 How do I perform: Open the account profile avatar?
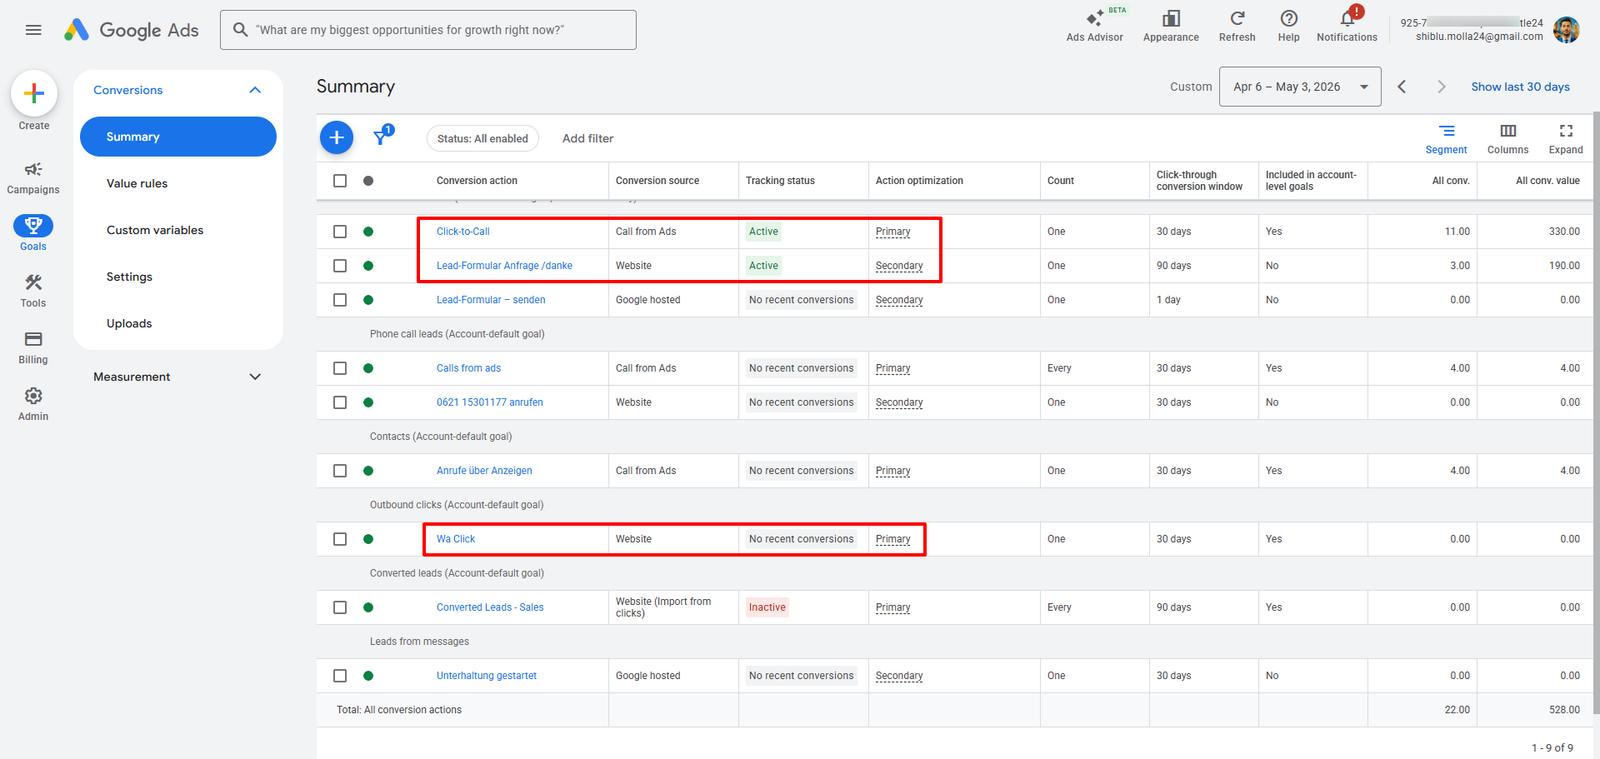pyautogui.click(x=1566, y=30)
